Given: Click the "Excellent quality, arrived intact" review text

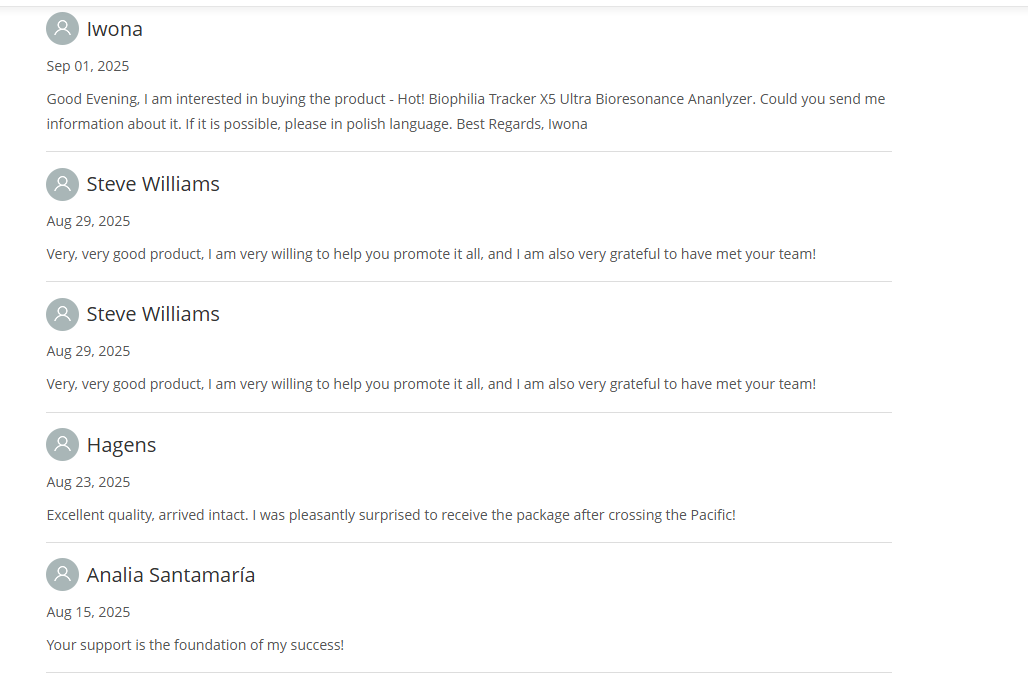Looking at the screenshot, I should click(391, 515).
